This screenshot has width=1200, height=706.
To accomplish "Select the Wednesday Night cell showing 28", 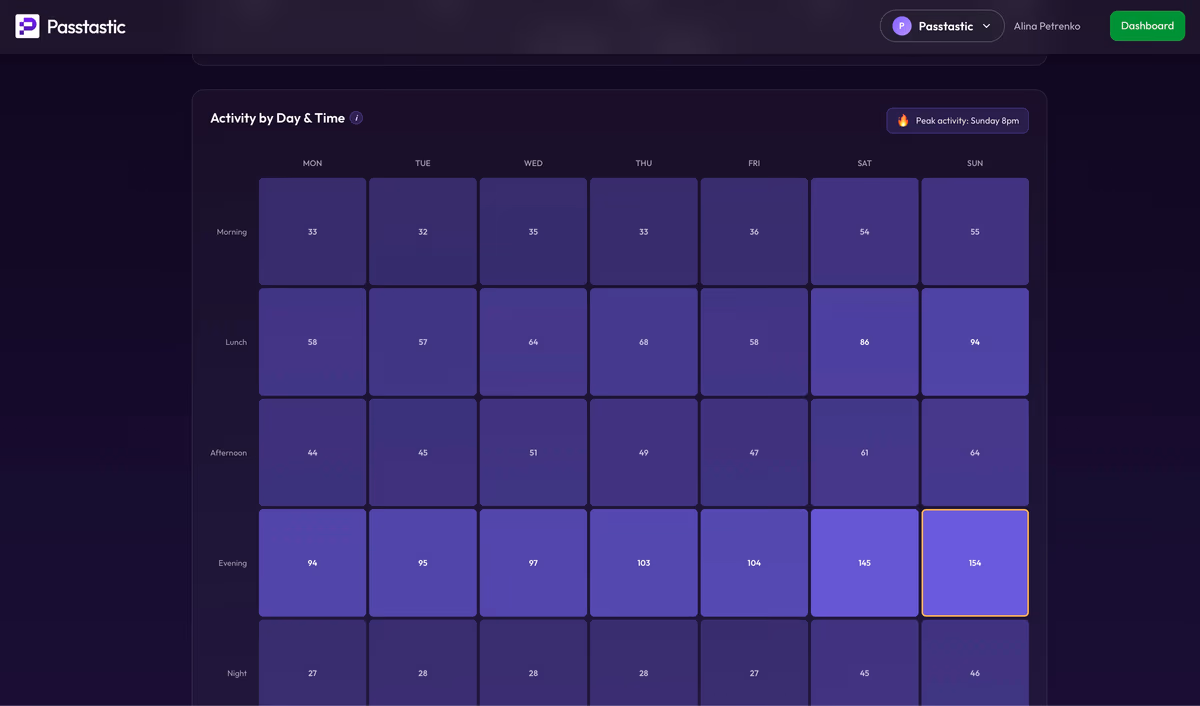I will click(533, 663).
